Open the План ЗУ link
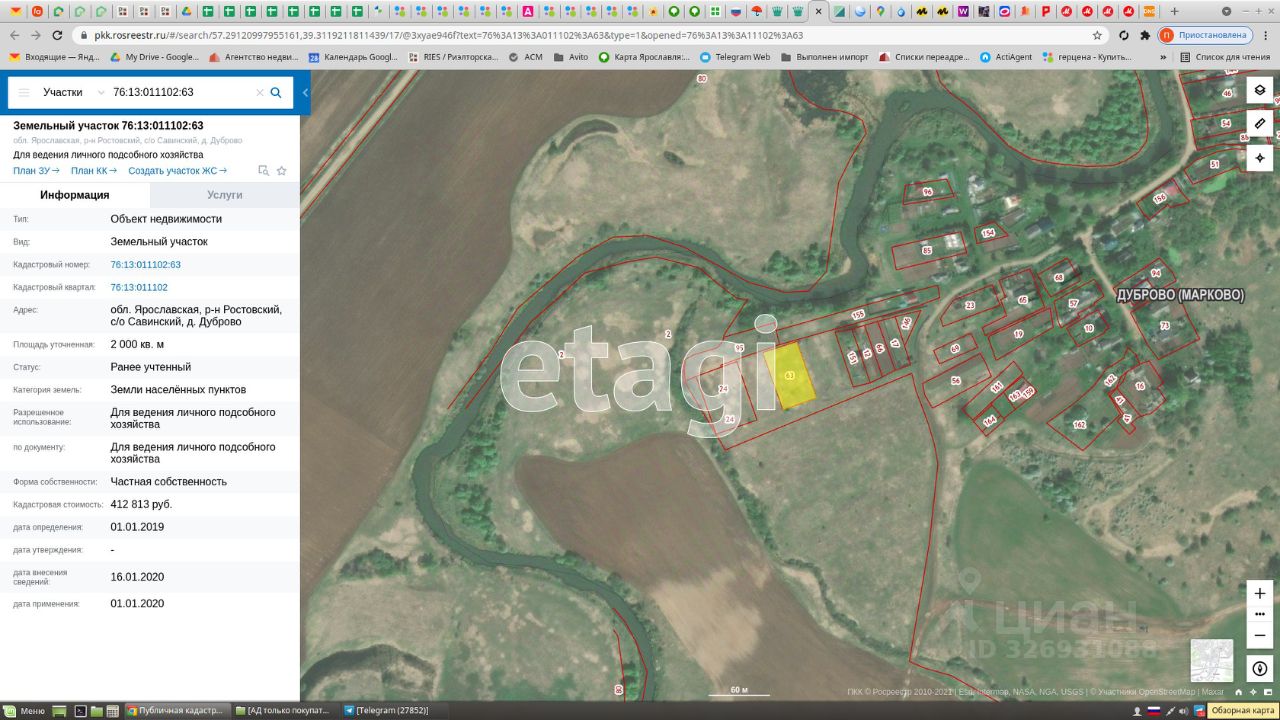Screen dimensions: 1280x720 pyautogui.click(x=36, y=171)
